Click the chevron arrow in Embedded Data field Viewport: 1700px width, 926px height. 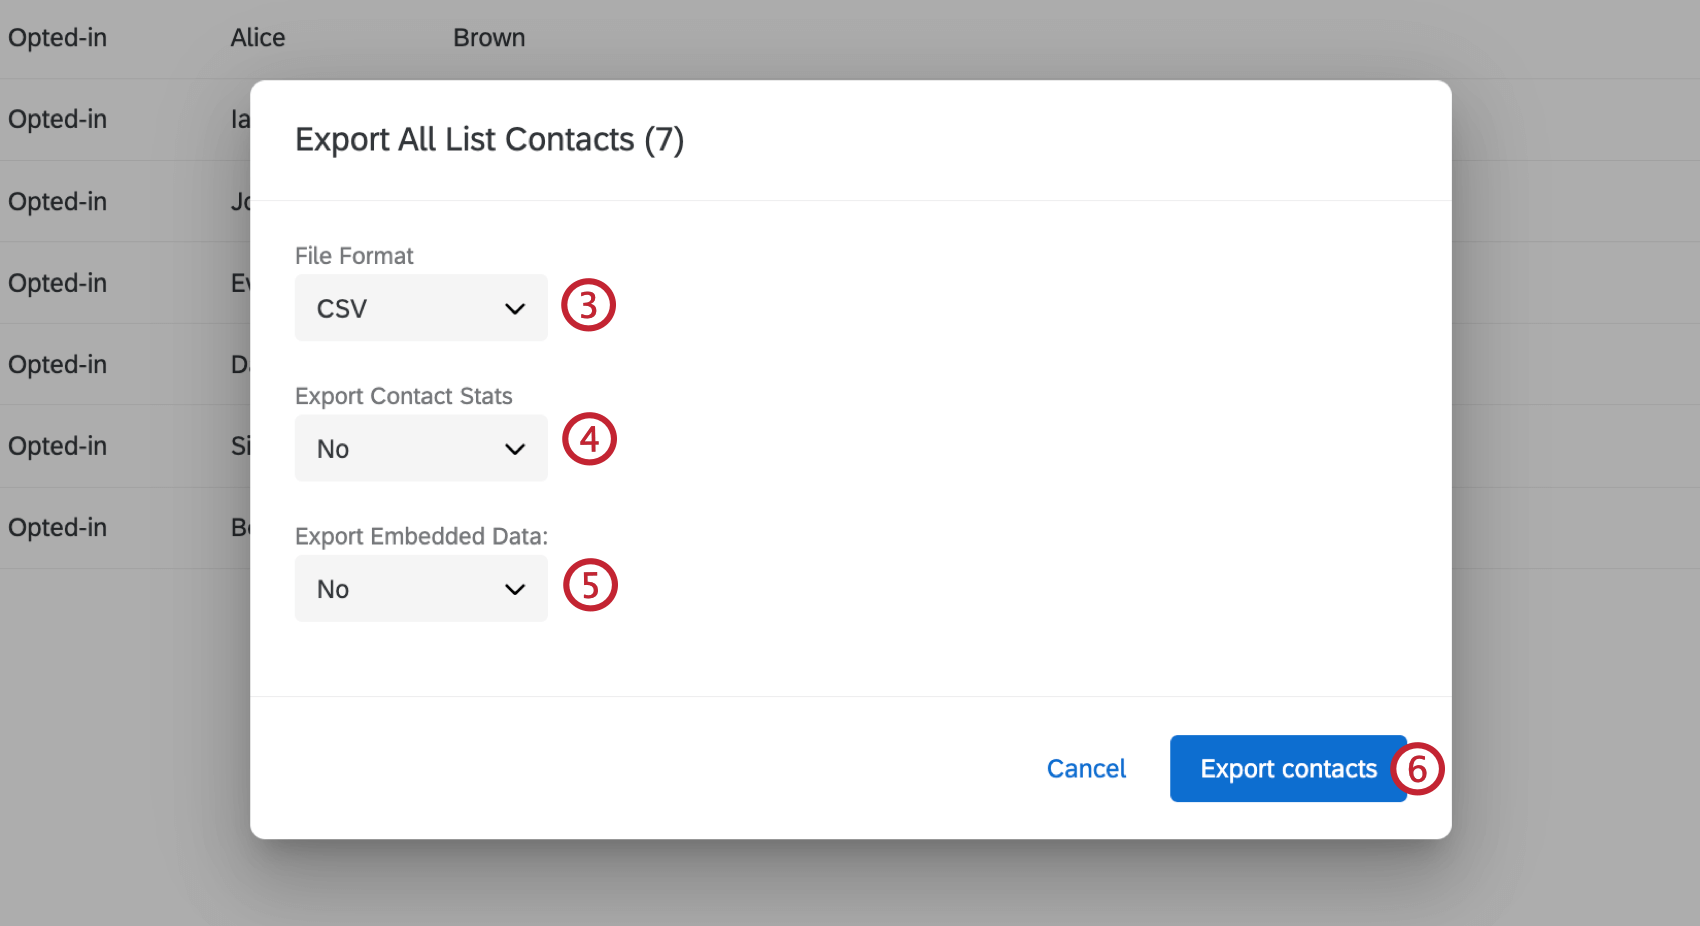(515, 589)
